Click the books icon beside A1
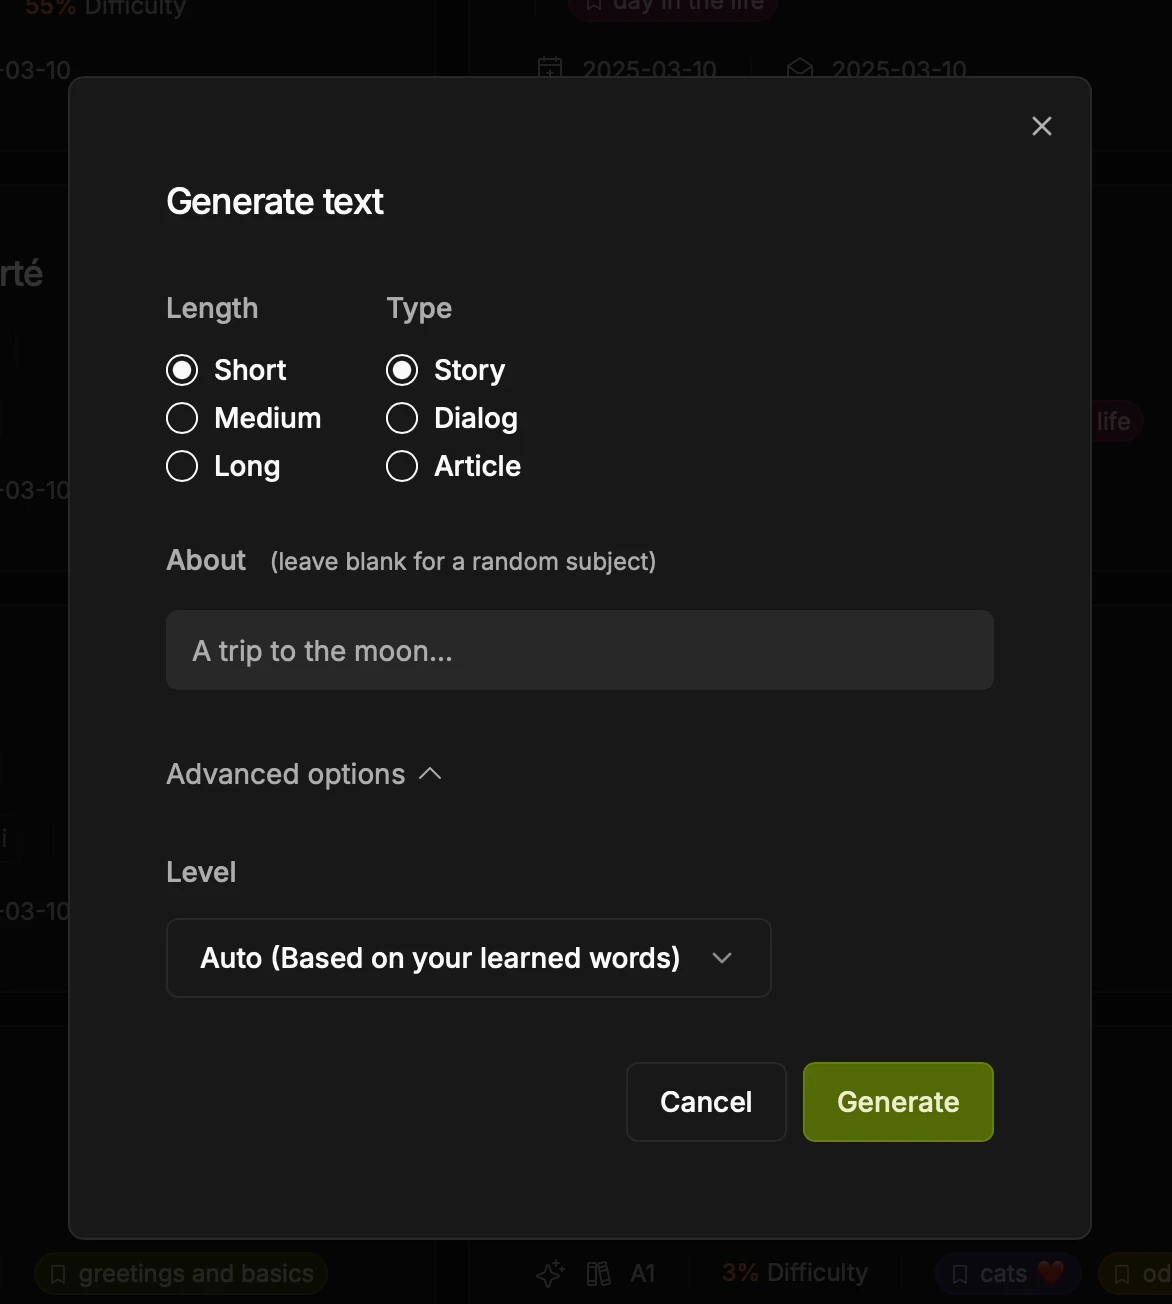Screen dimensions: 1172x1304 (x=598, y=1274)
